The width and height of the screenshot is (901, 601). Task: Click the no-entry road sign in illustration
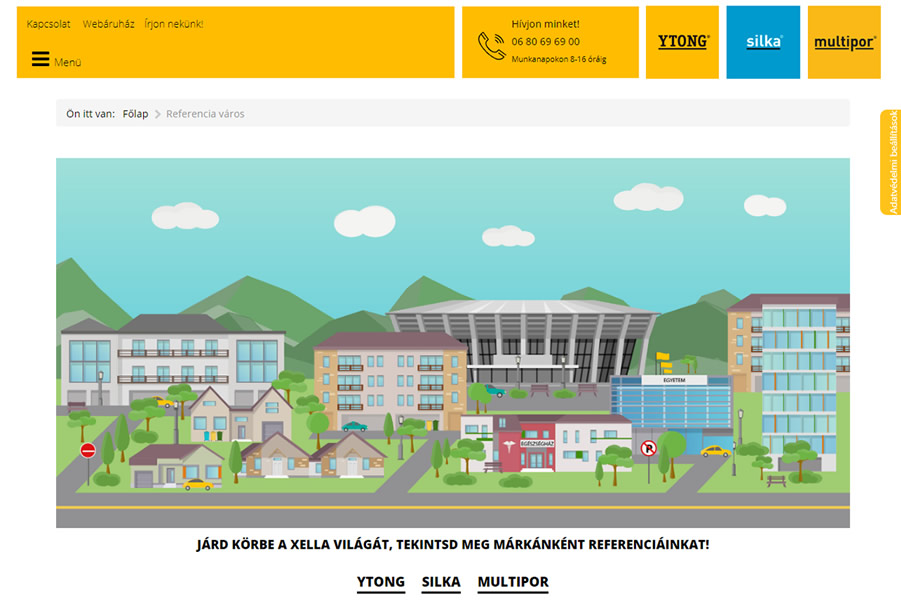[x=88, y=450]
